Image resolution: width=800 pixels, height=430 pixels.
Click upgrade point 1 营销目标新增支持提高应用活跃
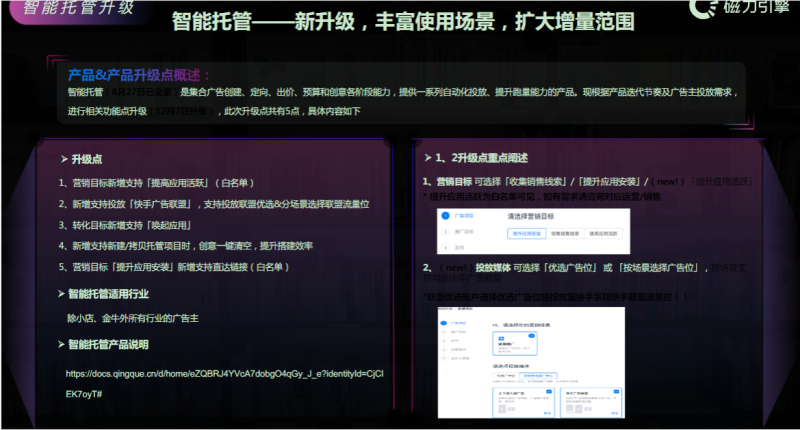click(156, 183)
